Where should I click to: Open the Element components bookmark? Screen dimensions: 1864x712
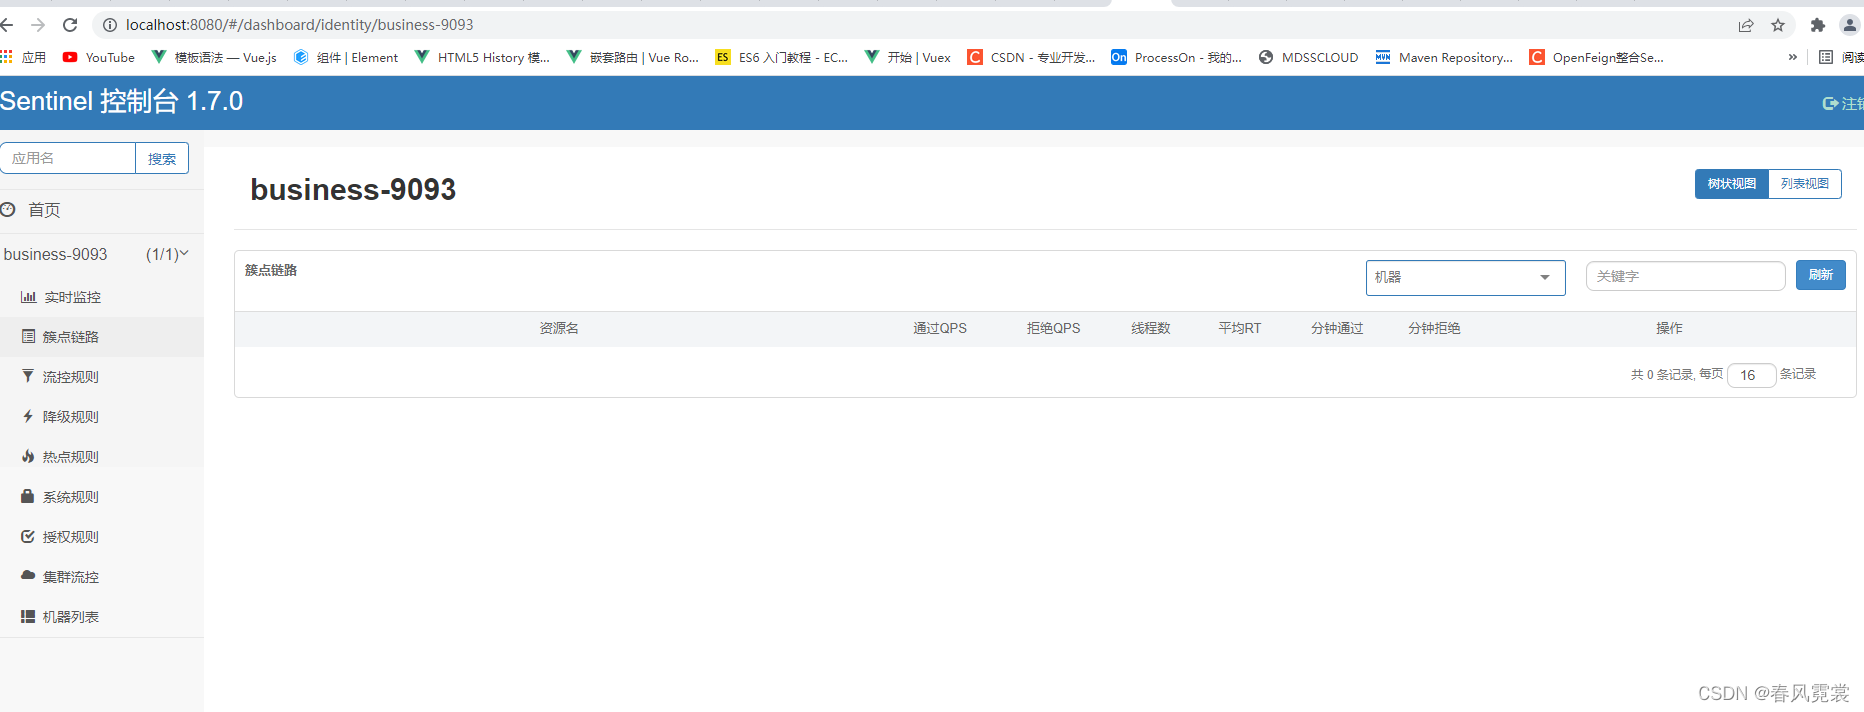(346, 57)
